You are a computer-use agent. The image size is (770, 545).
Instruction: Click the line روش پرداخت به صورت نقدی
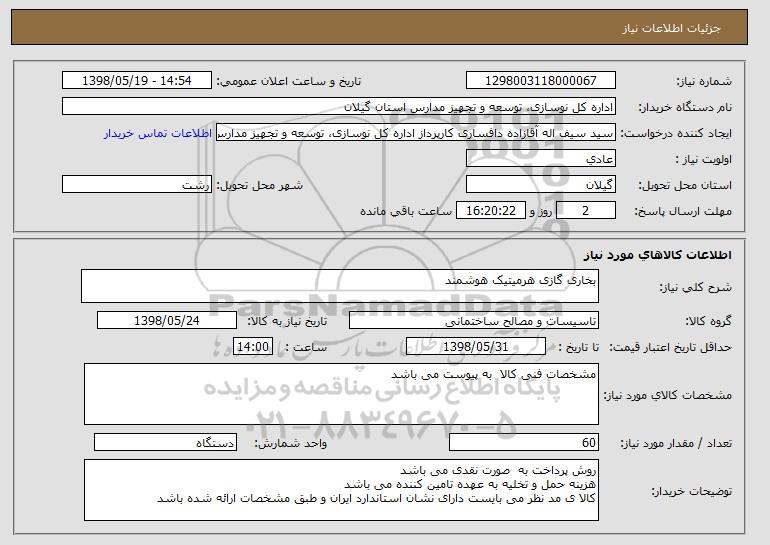pos(498,470)
